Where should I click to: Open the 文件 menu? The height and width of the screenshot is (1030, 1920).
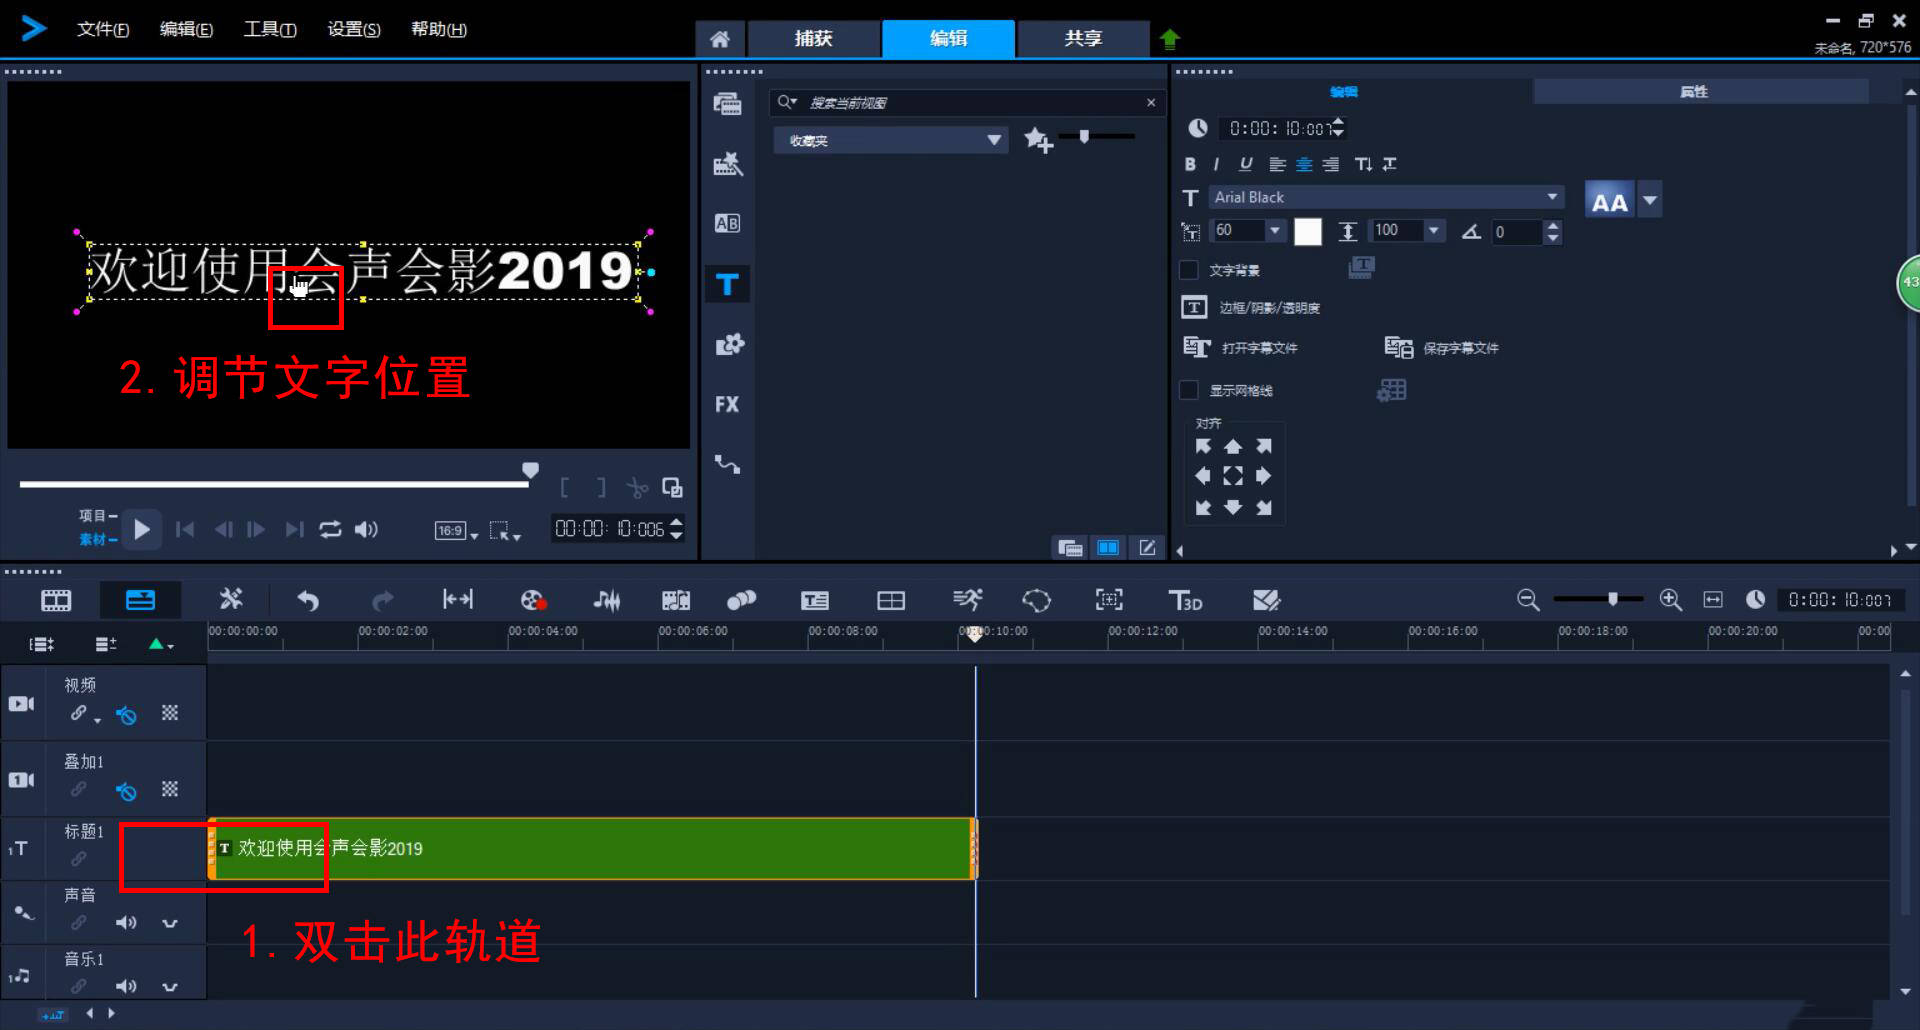[x=103, y=29]
